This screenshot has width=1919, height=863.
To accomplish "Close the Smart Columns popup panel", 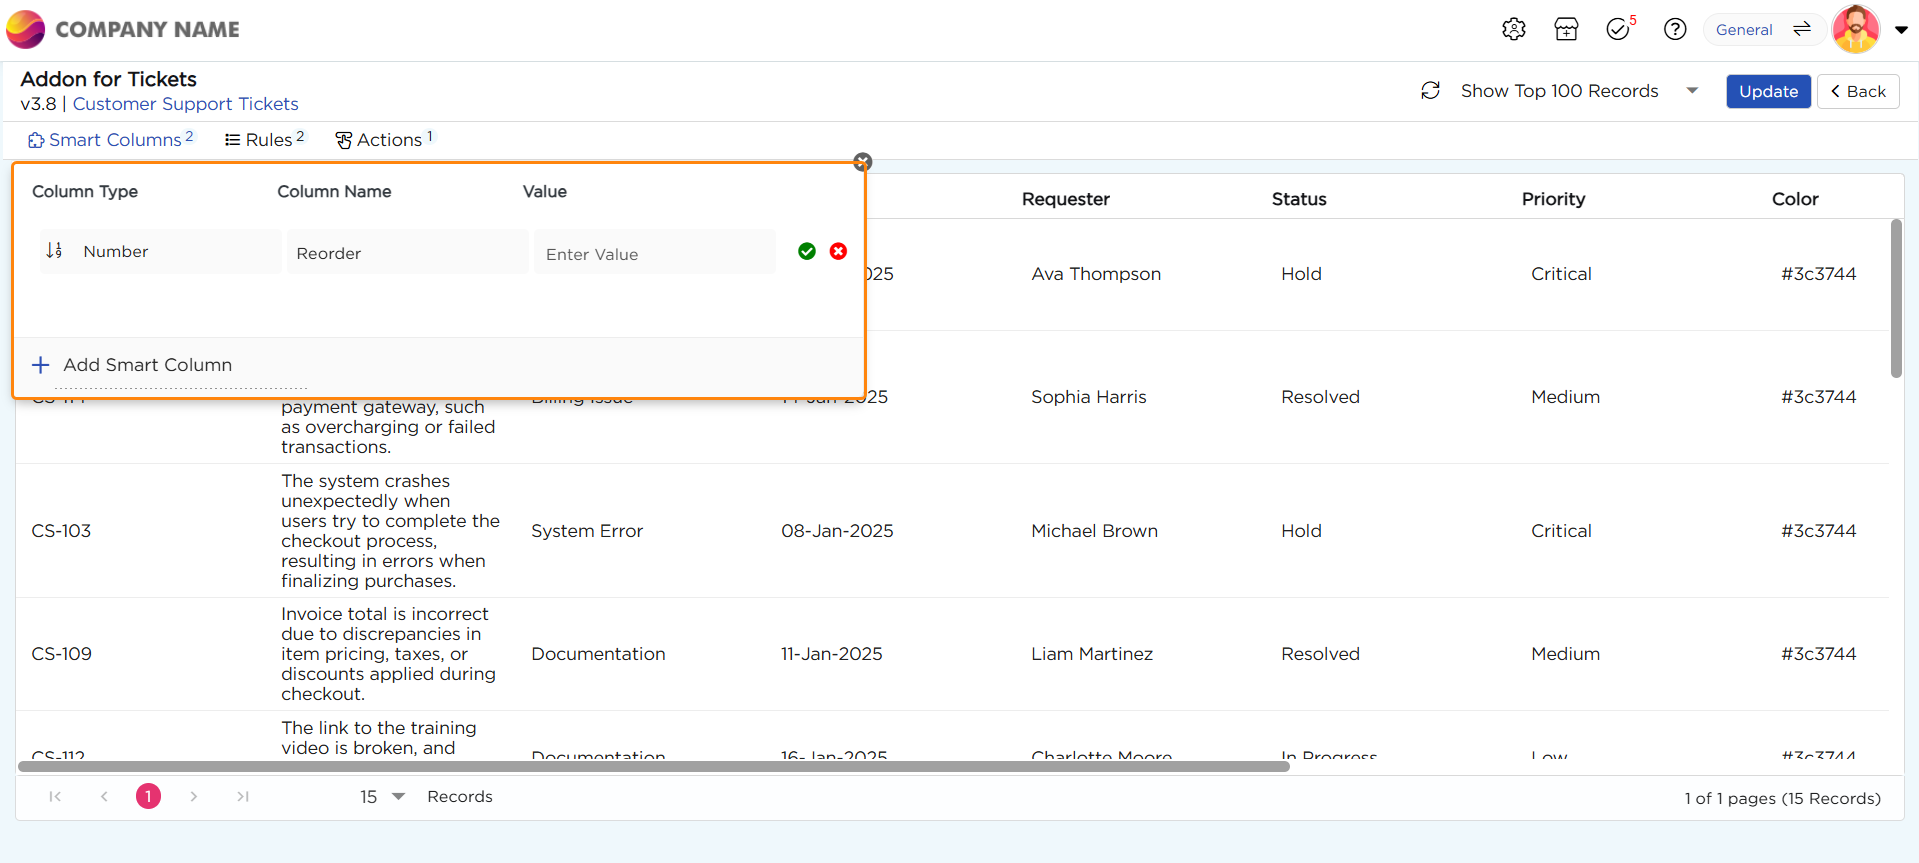I will tap(863, 162).
